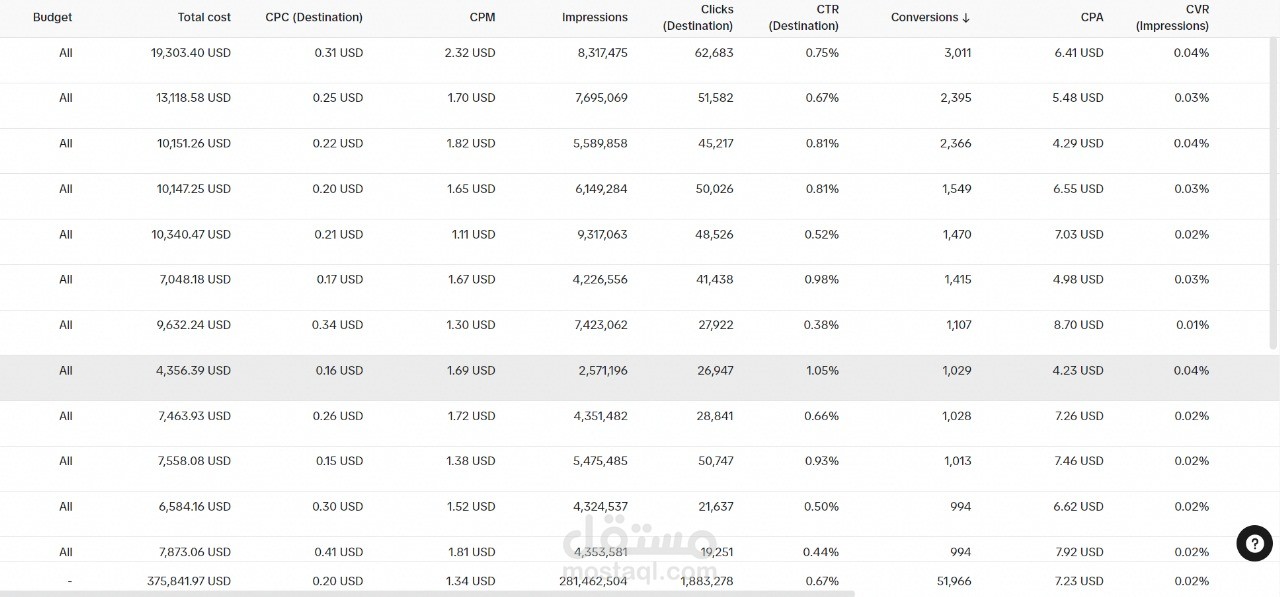
Task: Click the CTR (Destination) column header
Action: (x=804, y=17)
